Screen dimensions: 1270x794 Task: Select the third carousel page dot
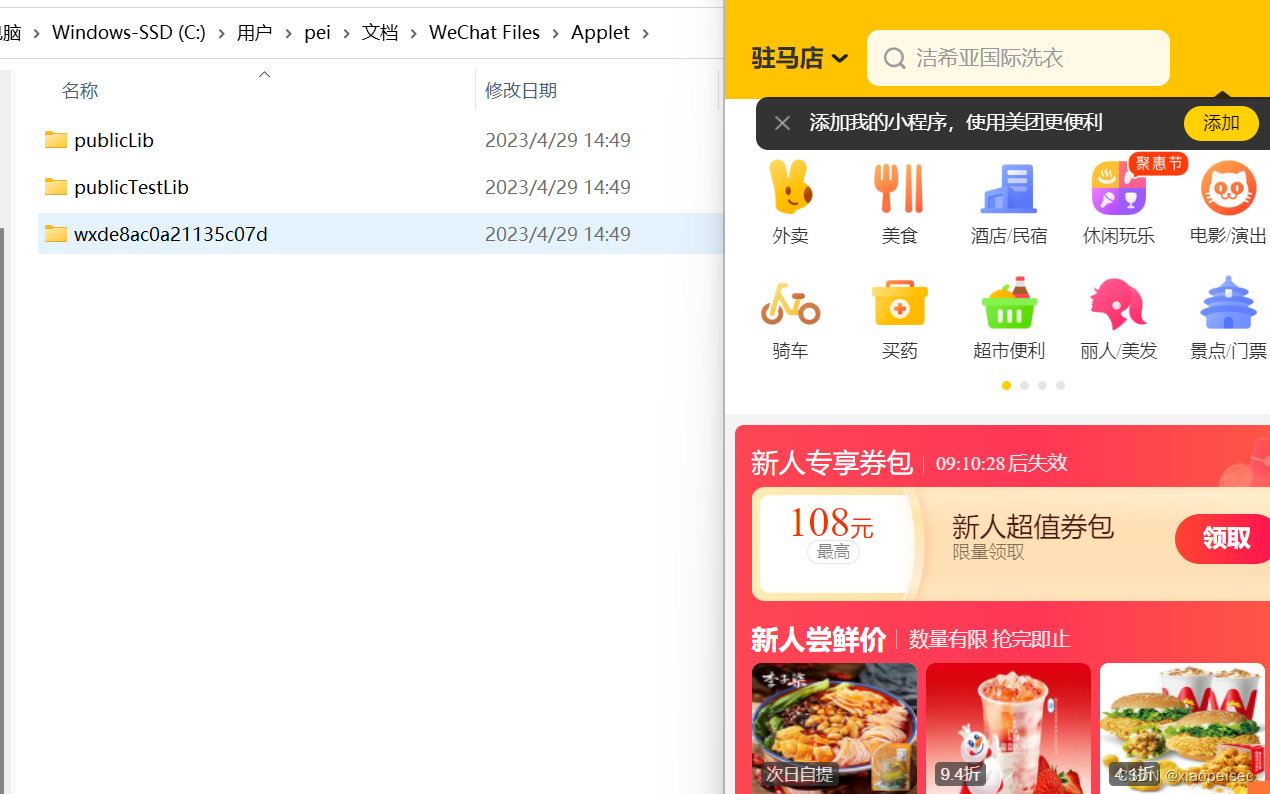point(1042,385)
